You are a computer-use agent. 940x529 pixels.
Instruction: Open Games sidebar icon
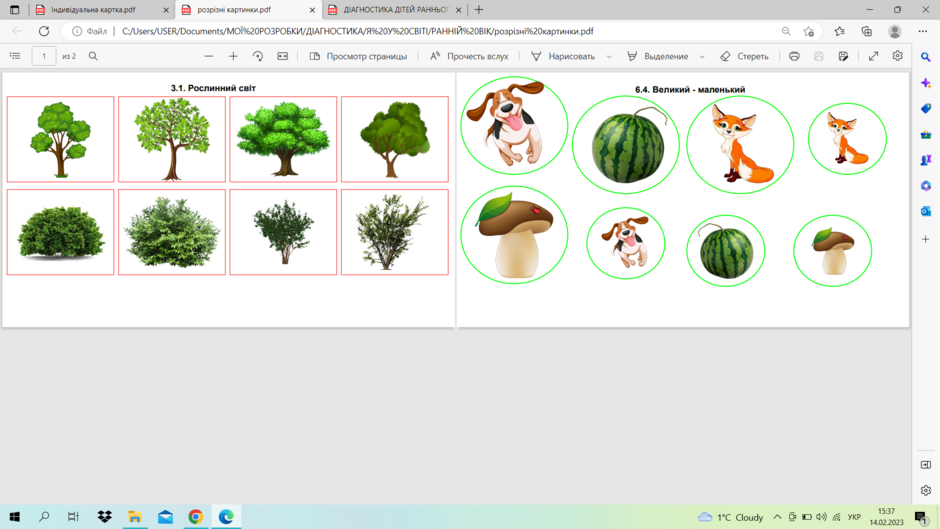[x=926, y=160]
